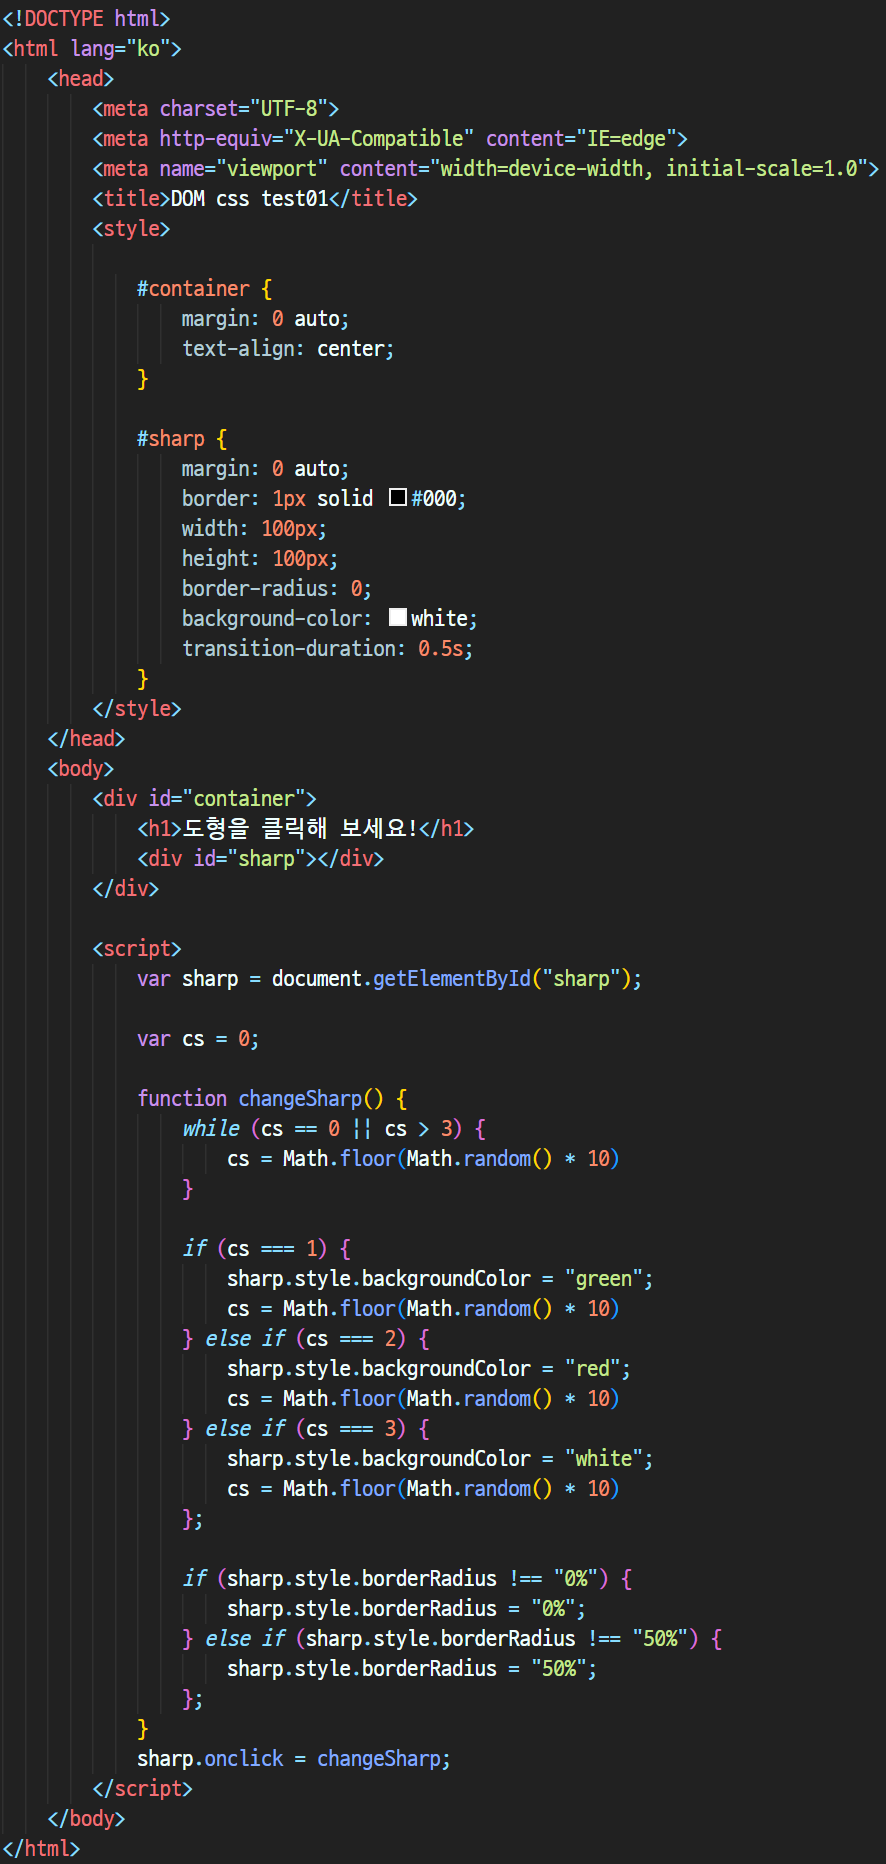886x1864 pixels.
Task: Click the 'height' CSS property name
Action: click(216, 558)
